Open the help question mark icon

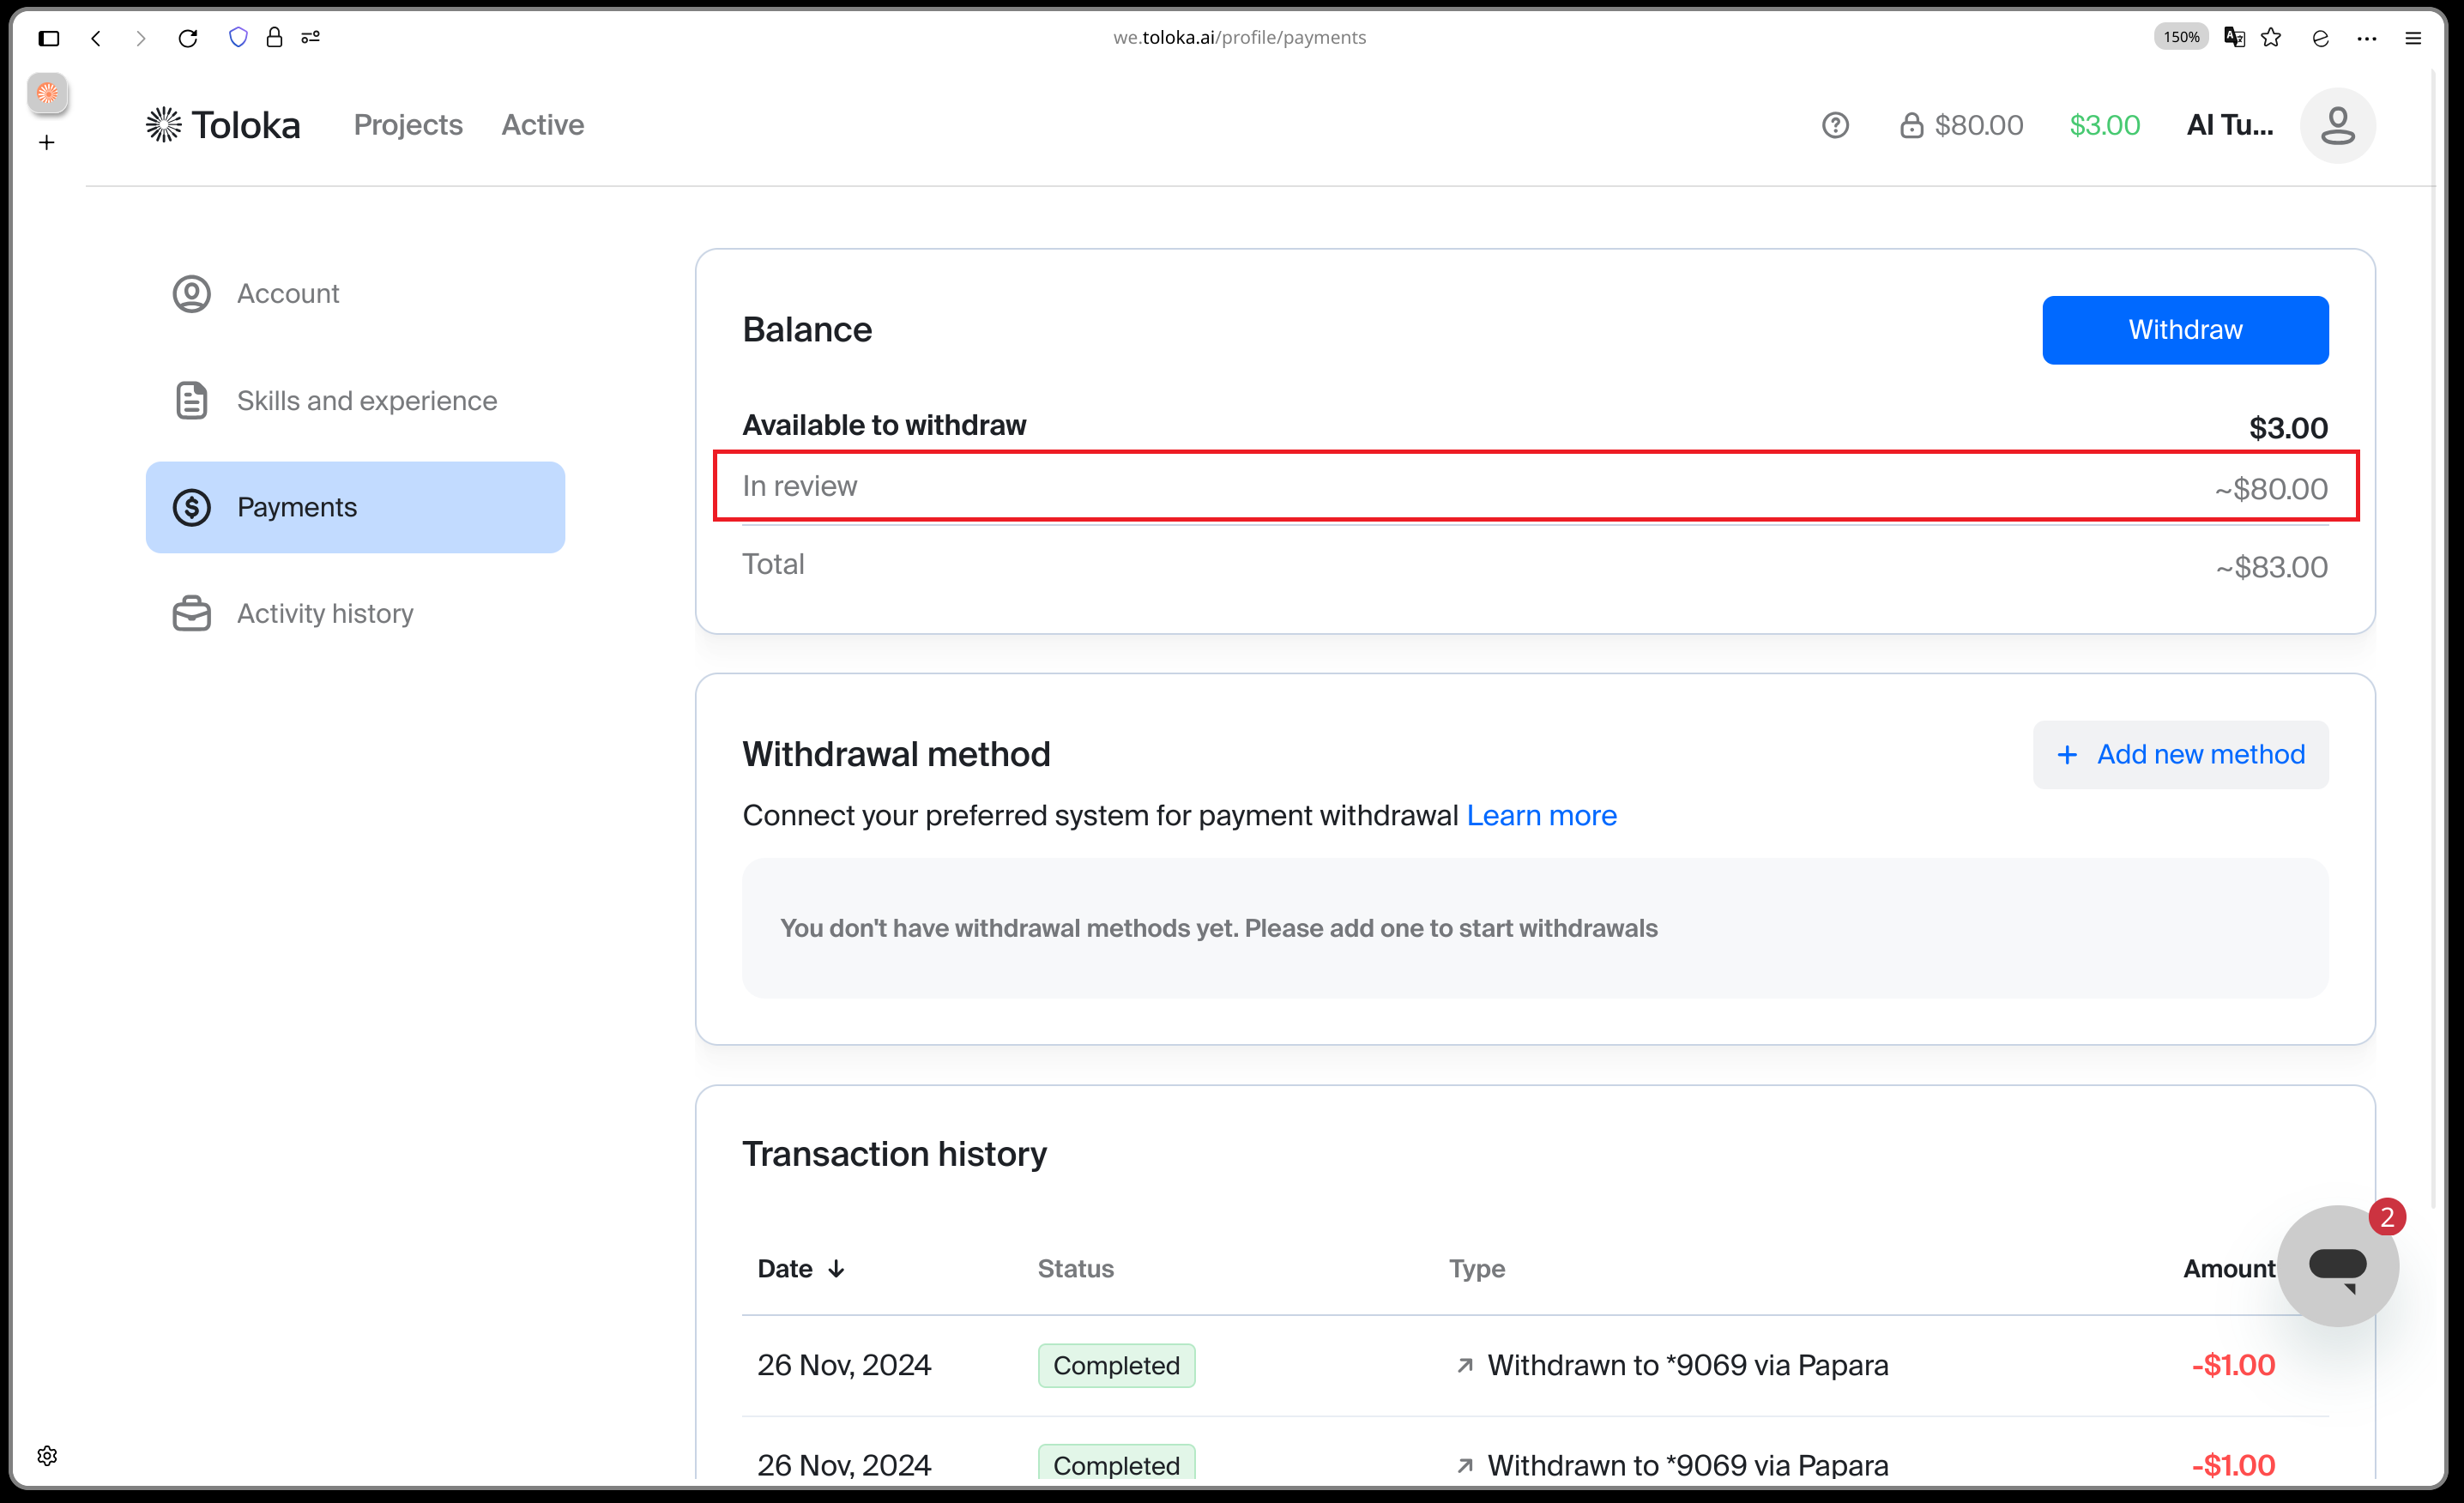click(1835, 125)
